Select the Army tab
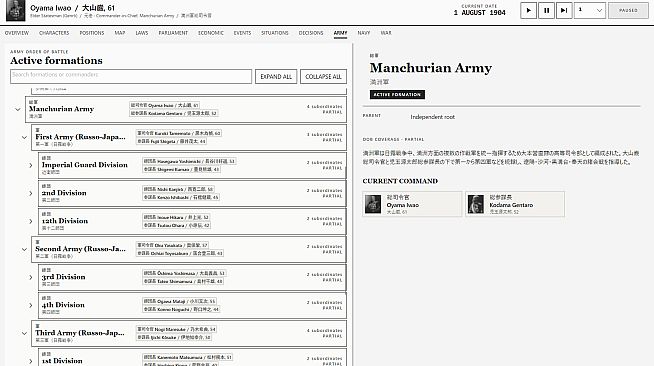654x366 pixels. (x=340, y=33)
